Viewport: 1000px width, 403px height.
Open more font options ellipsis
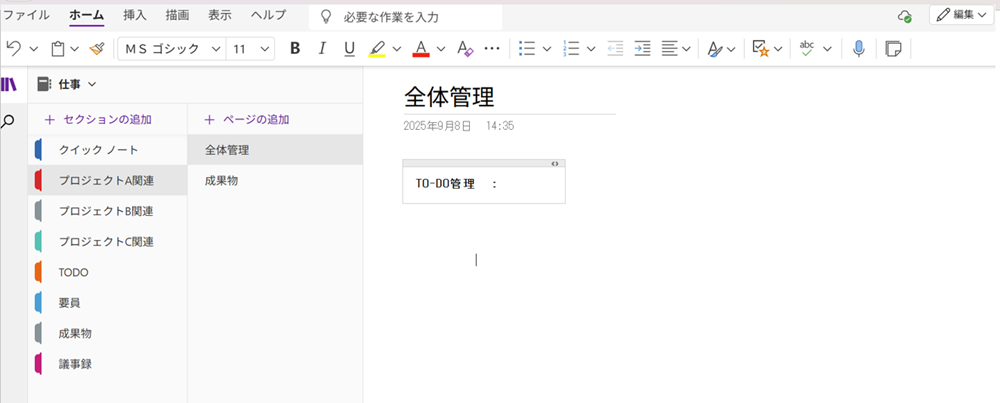tap(492, 48)
